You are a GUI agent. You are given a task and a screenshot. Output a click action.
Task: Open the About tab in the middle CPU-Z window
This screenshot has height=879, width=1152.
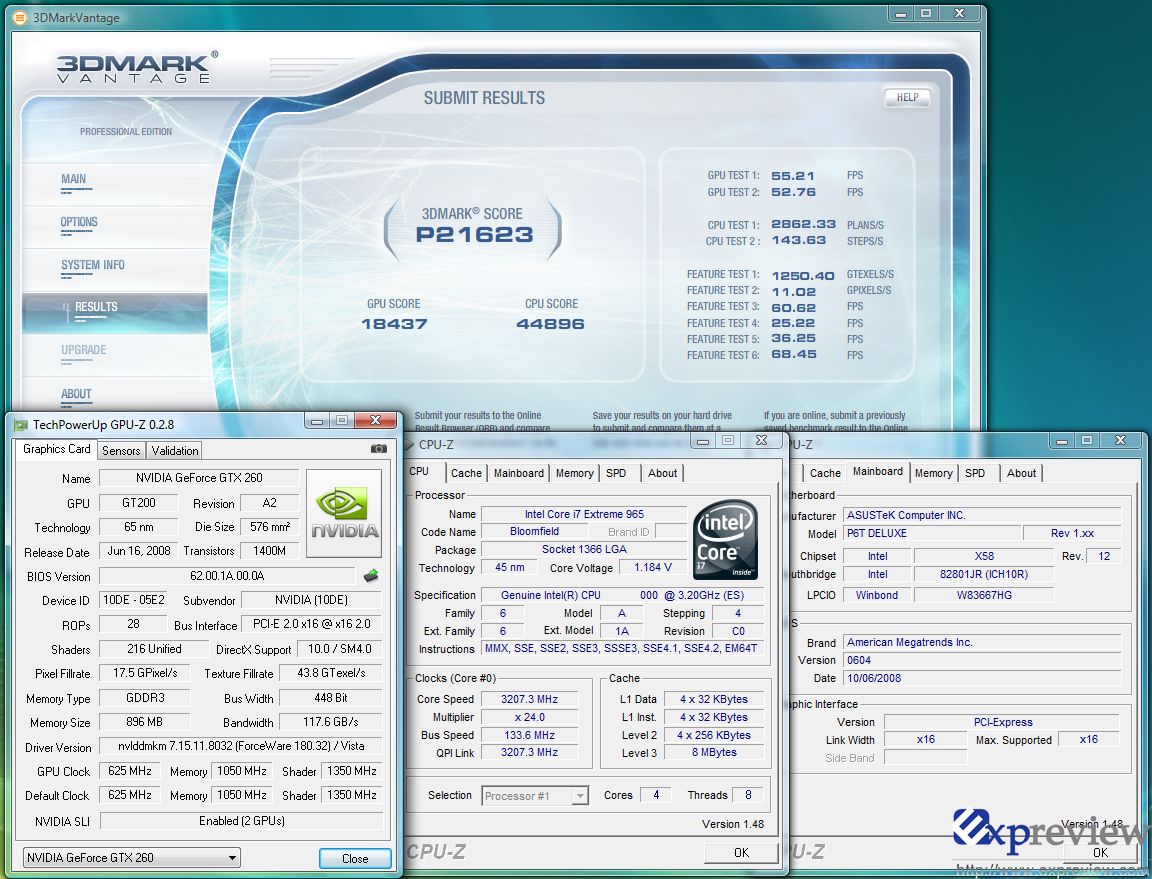tap(663, 473)
